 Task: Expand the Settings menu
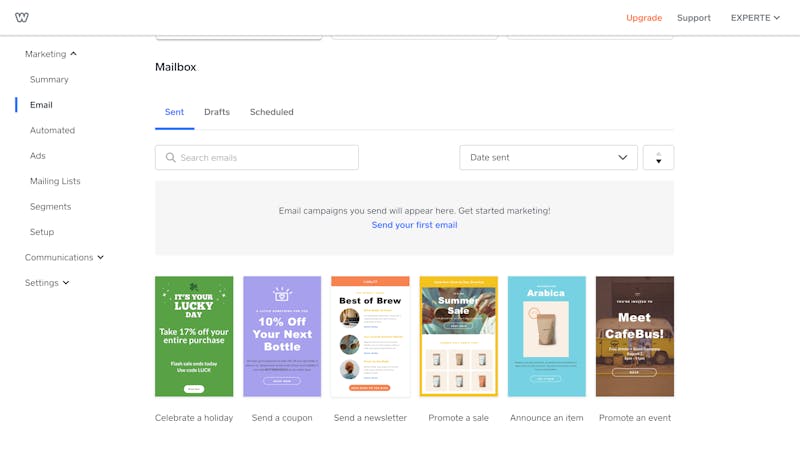point(47,283)
